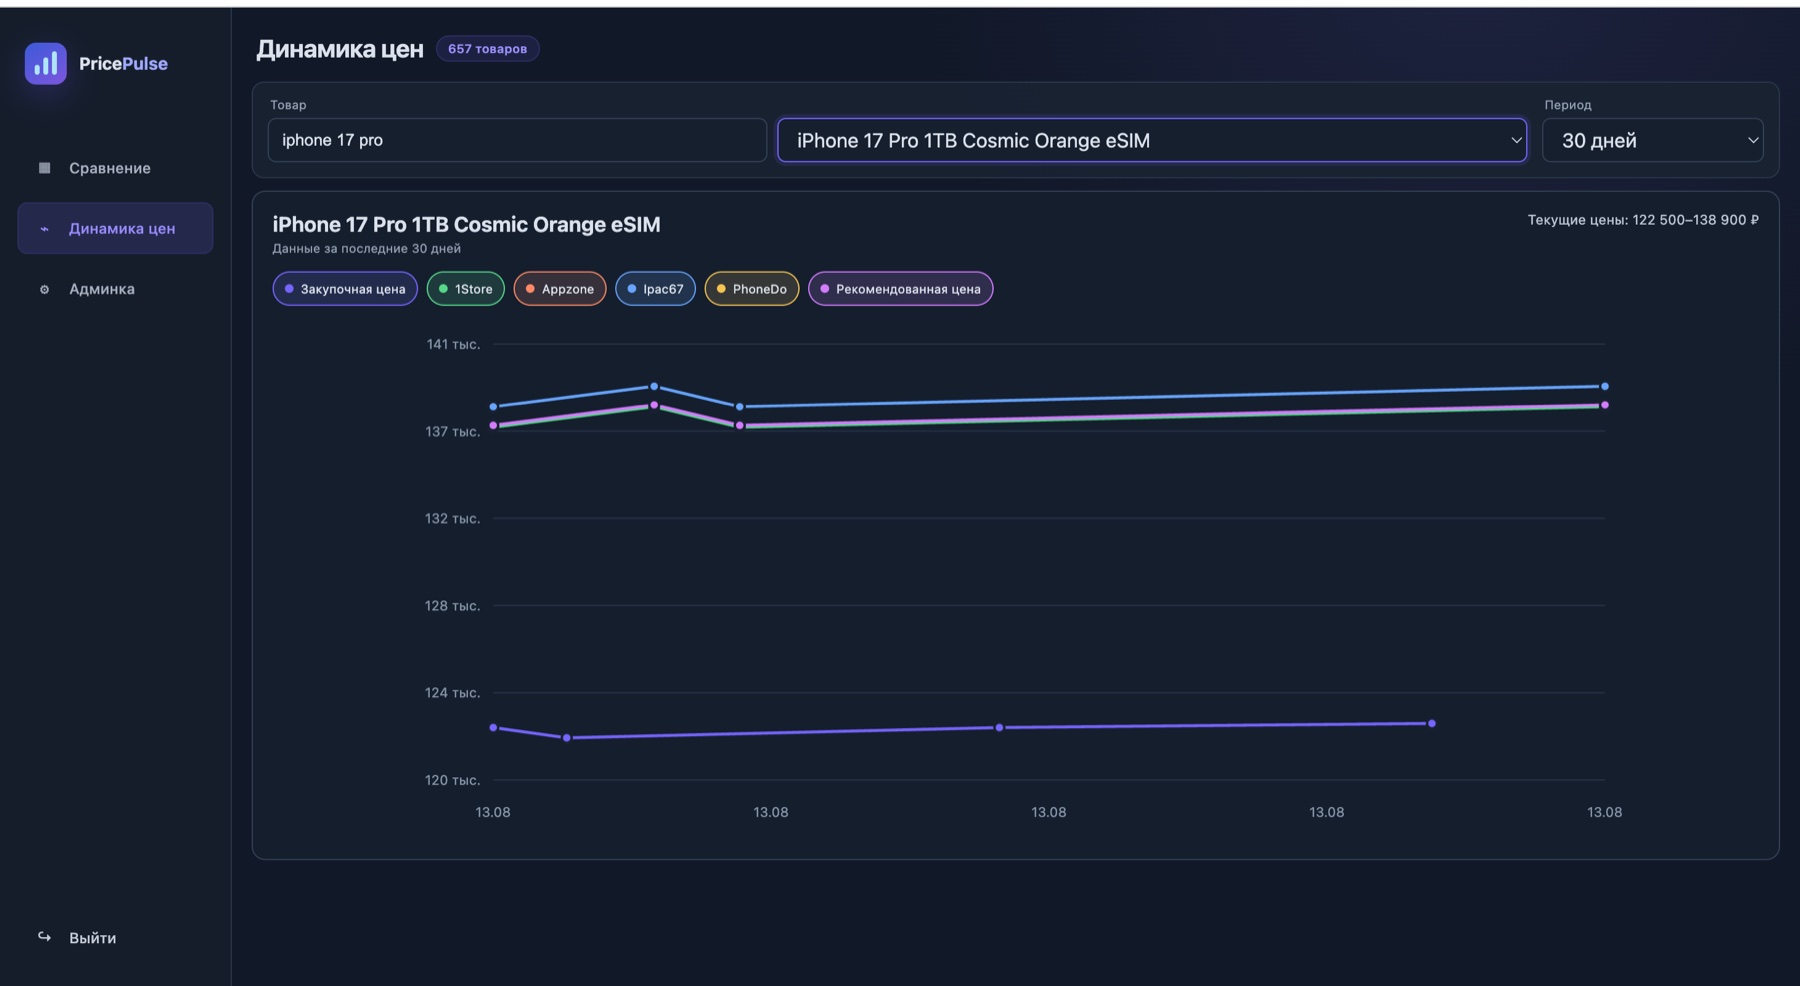This screenshot has height=986, width=1800.
Task: Toggle the PhoneDo series chip
Action: (752, 289)
